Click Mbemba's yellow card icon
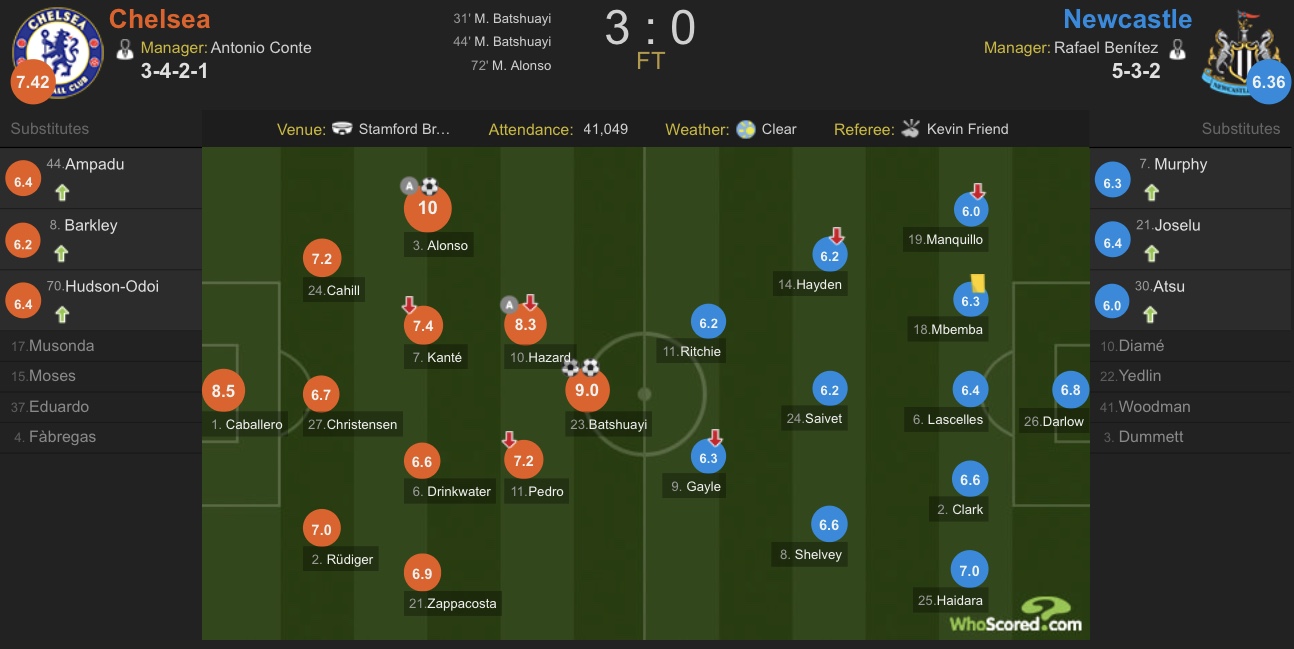The height and width of the screenshot is (649, 1294). 978,284
